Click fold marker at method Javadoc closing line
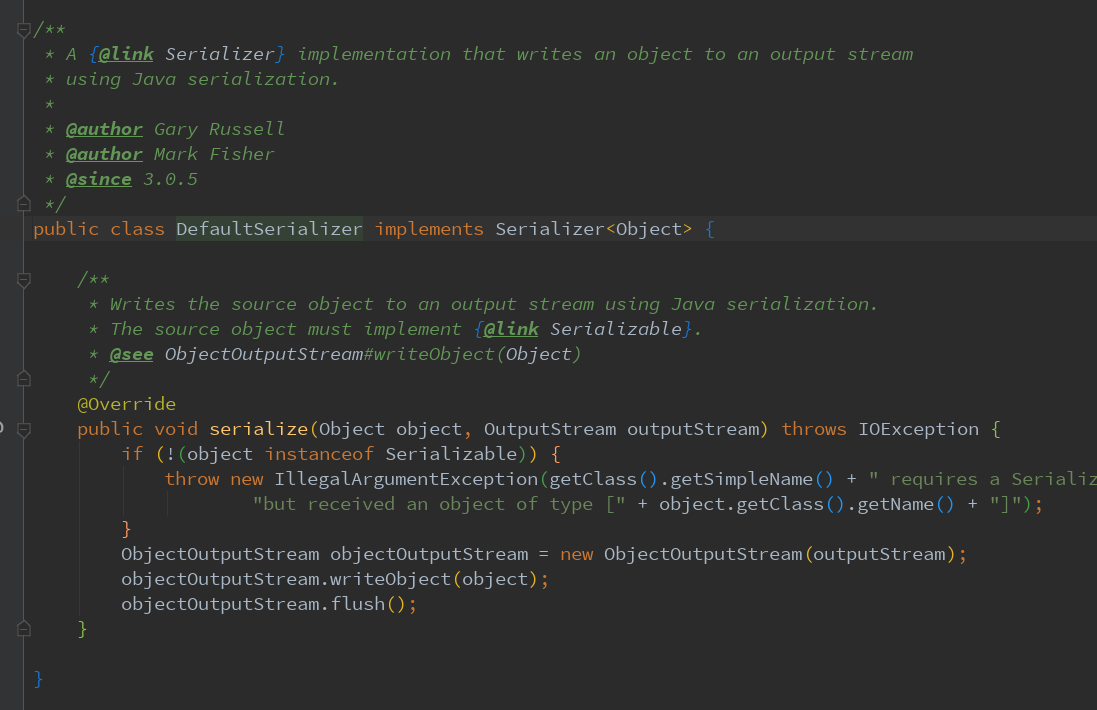1097x710 pixels. click(24, 379)
